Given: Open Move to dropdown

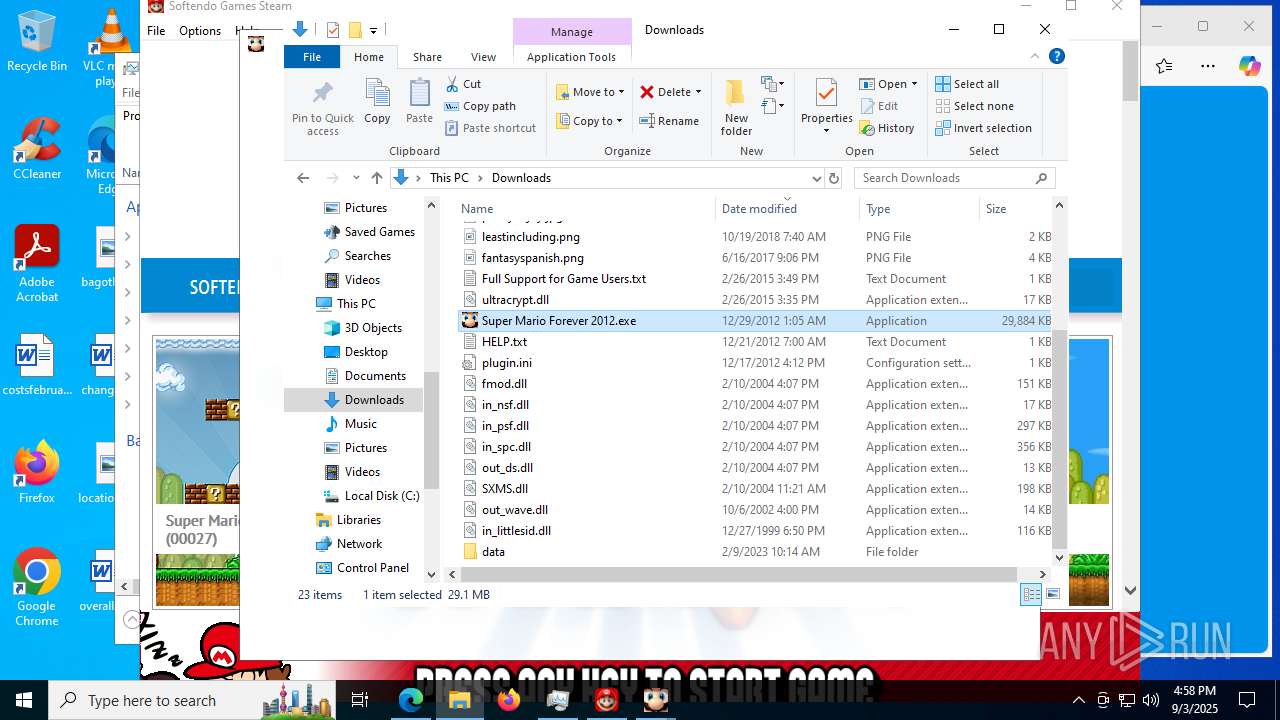Looking at the screenshot, I should pos(590,92).
